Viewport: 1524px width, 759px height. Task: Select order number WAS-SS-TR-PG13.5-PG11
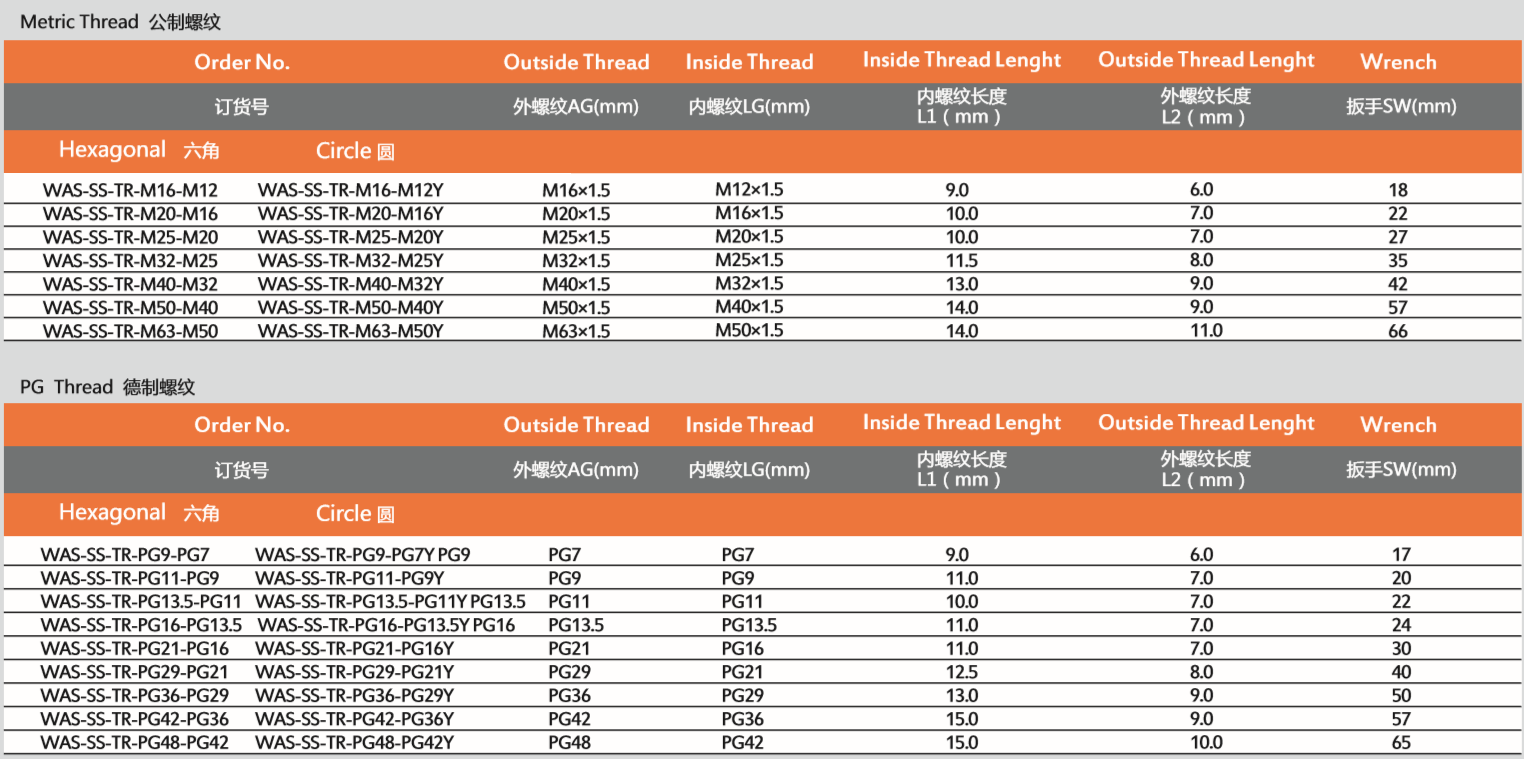[141, 601]
